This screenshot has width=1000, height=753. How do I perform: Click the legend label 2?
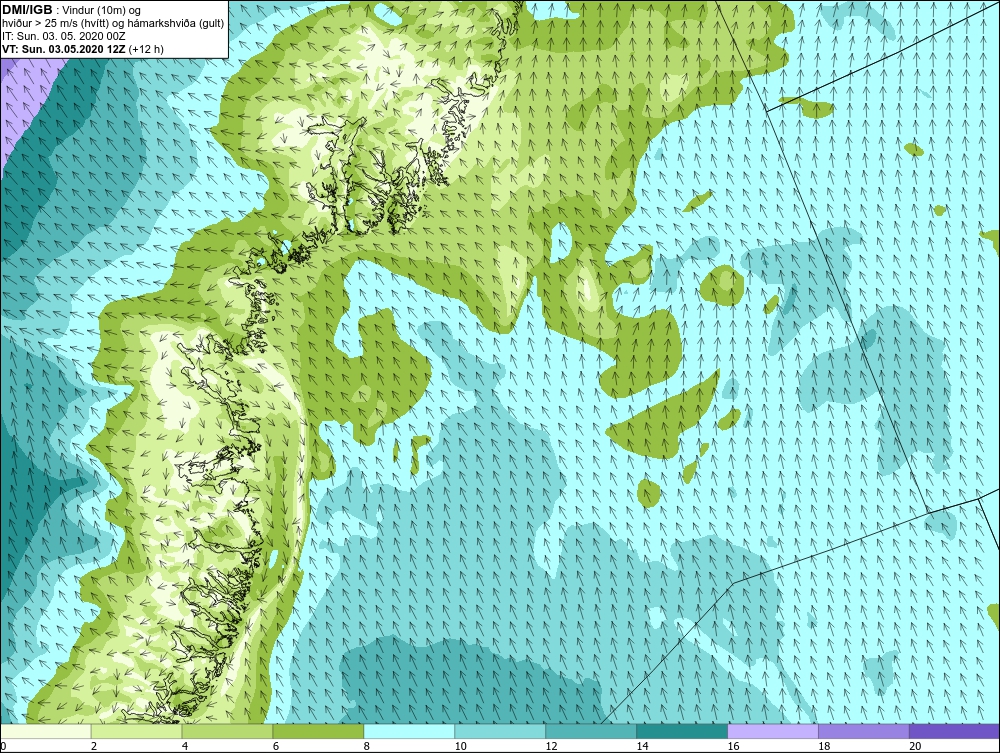pyautogui.click(x=94, y=746)
